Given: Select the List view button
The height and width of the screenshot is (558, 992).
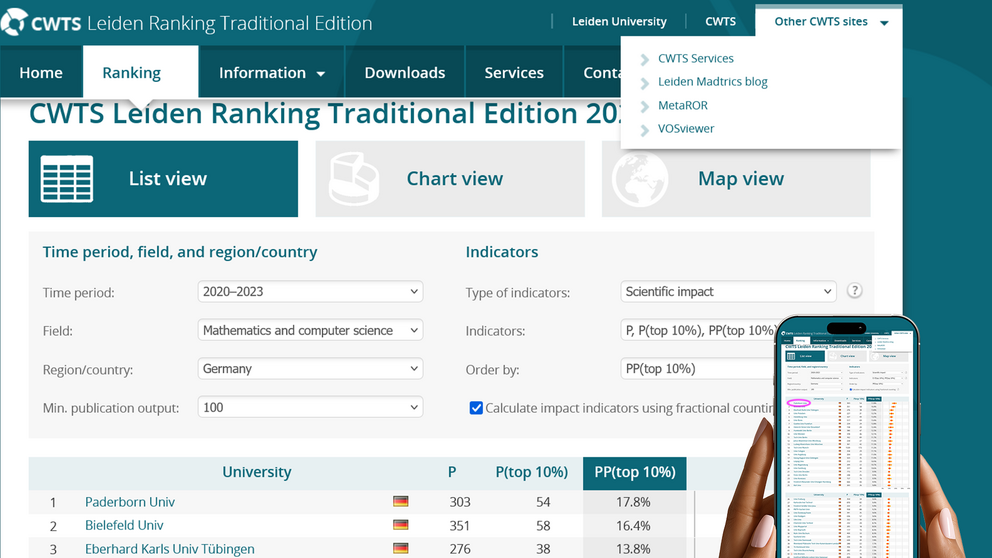Looking at the screenshot, I should tap(163, 179).
